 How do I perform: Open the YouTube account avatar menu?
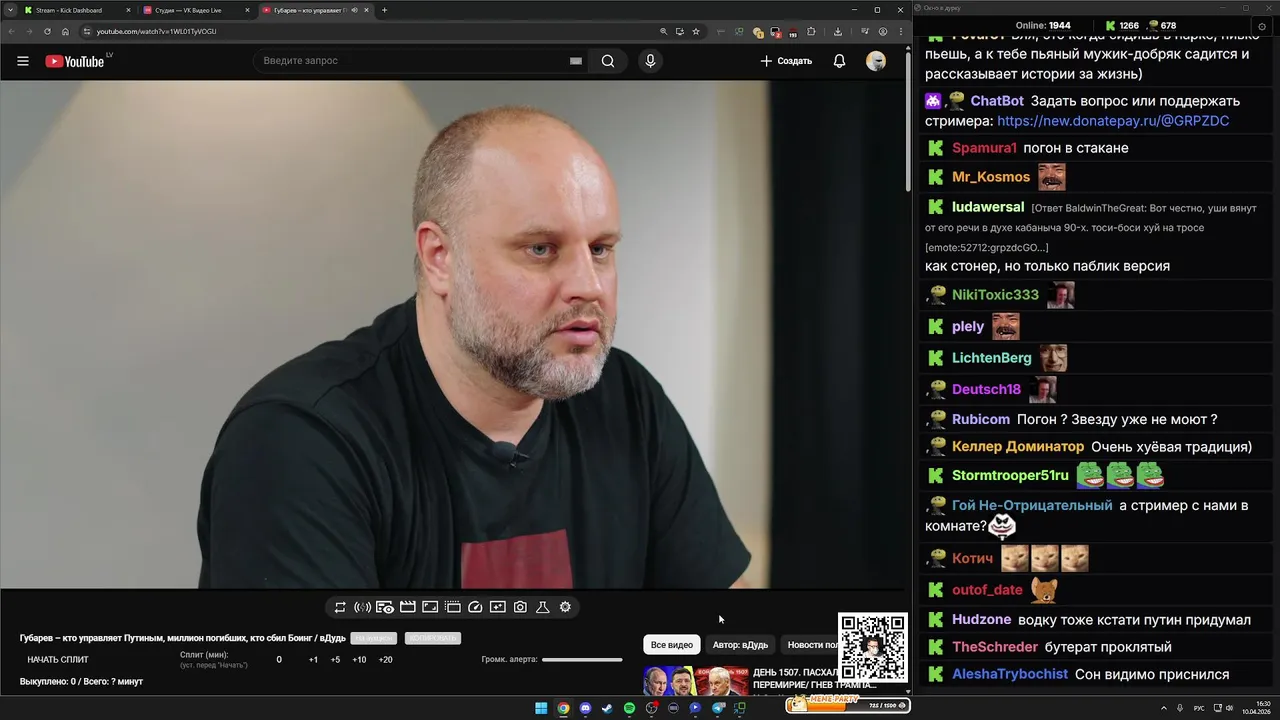point(876,61)
